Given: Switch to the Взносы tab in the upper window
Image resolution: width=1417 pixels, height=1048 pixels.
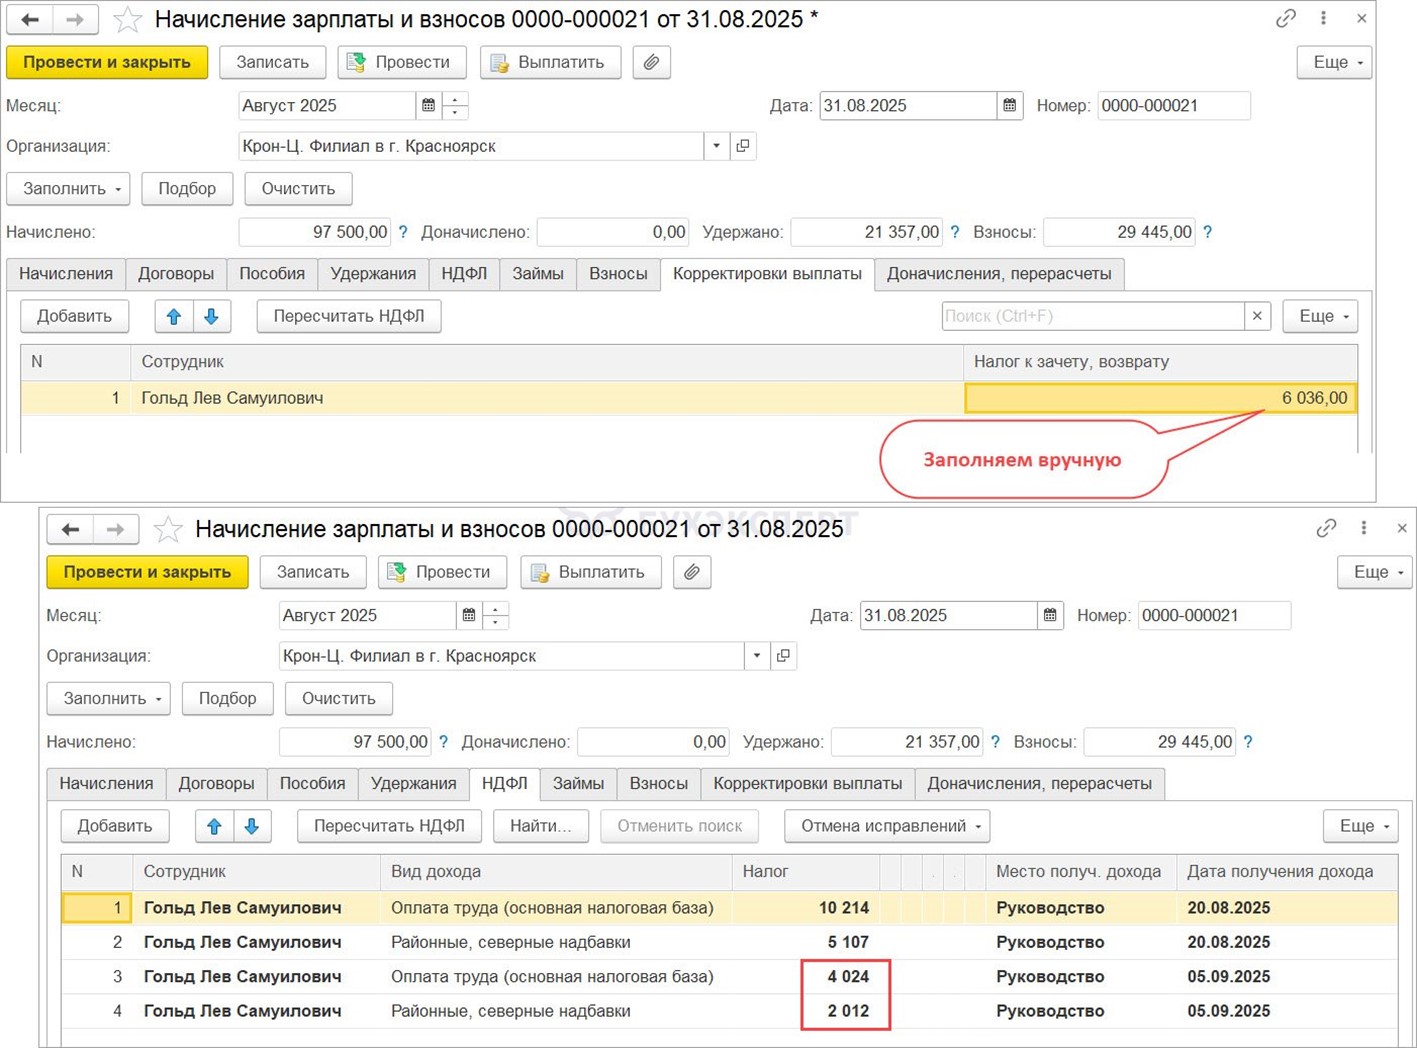Looking at the screenshot, I should point(617,274).
